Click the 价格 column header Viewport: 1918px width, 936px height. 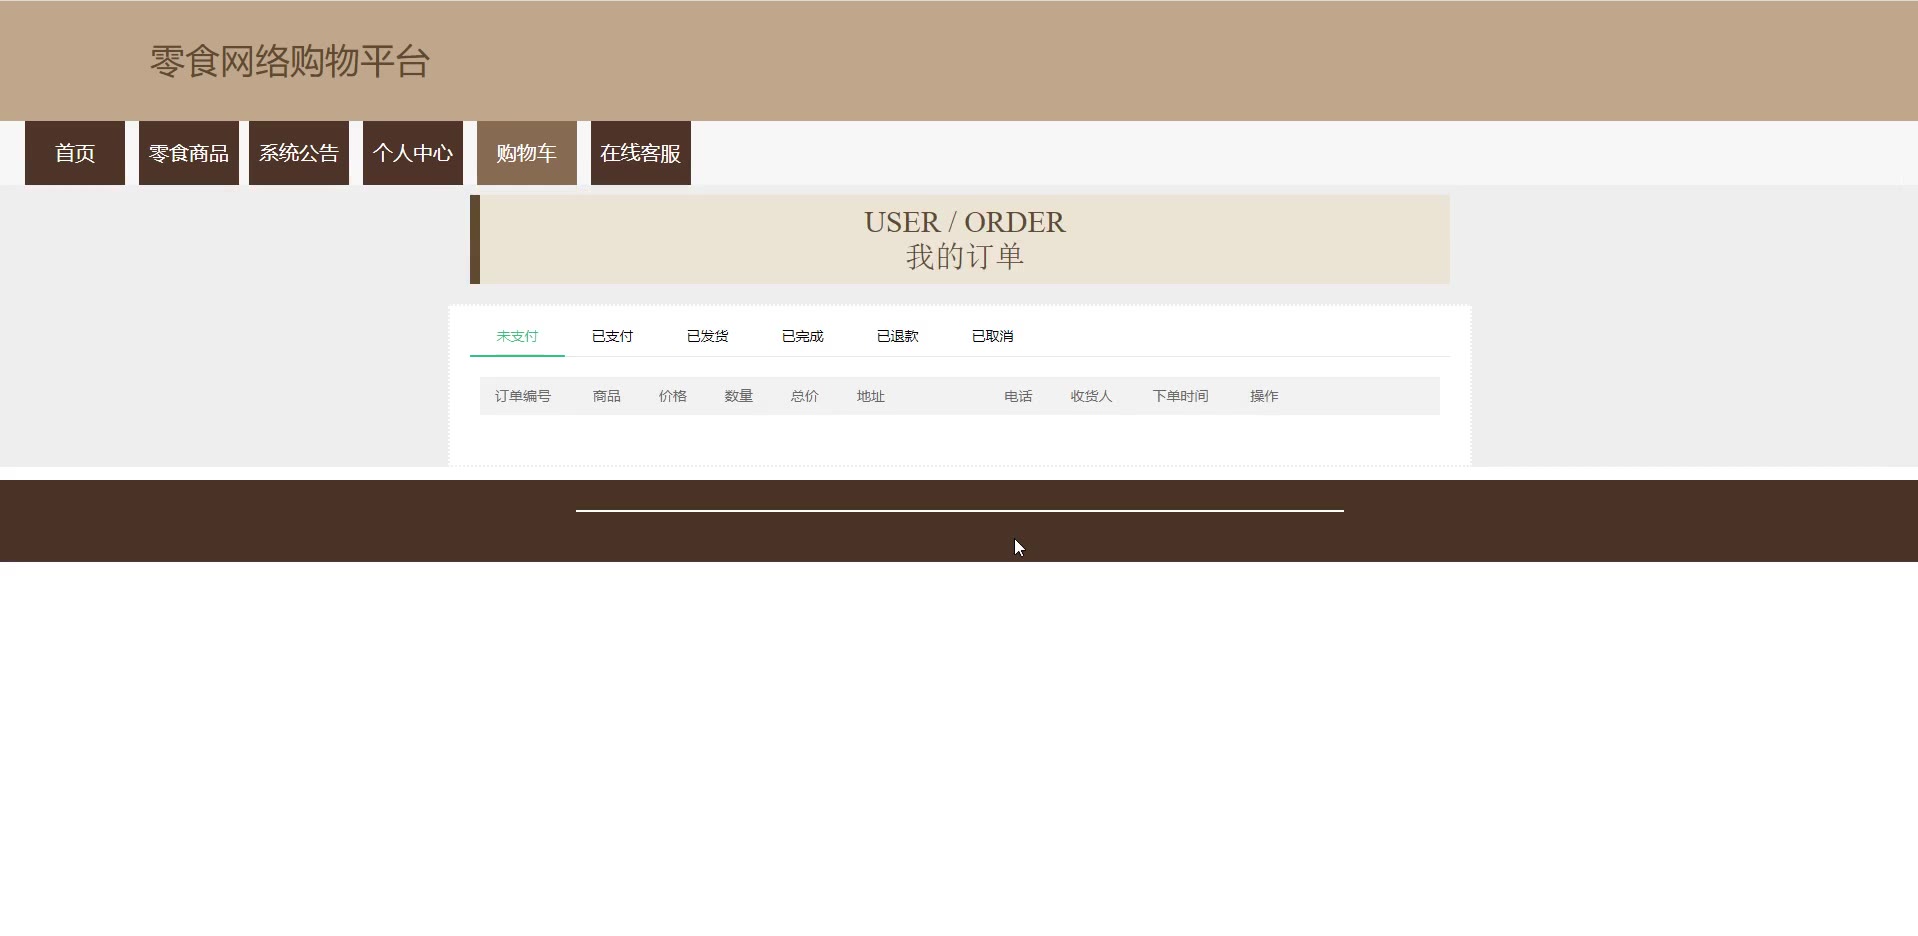pos(673,396)
